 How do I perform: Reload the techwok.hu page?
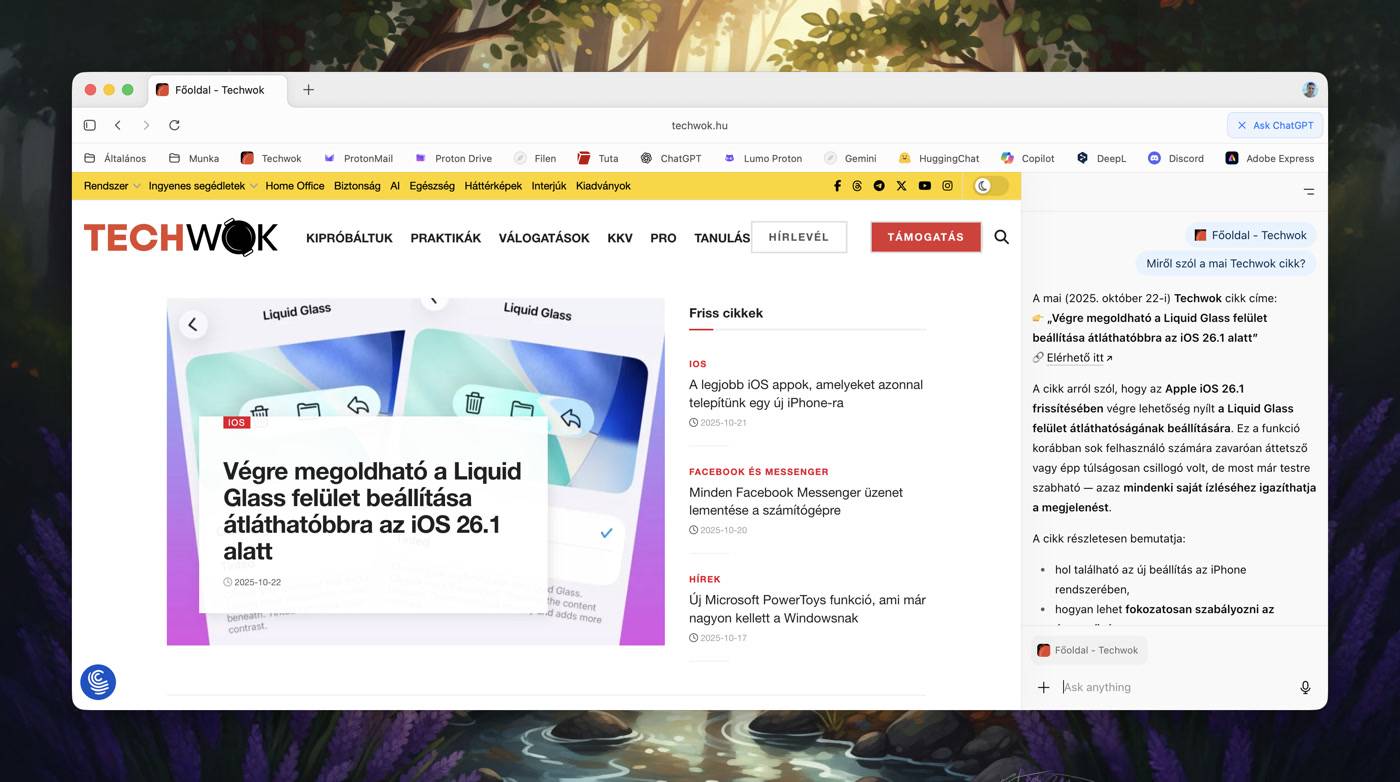tap(174, 125)
